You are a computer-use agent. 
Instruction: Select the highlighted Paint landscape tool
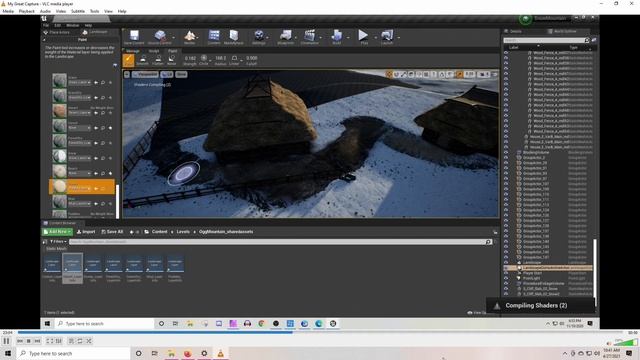pos(129,60)
